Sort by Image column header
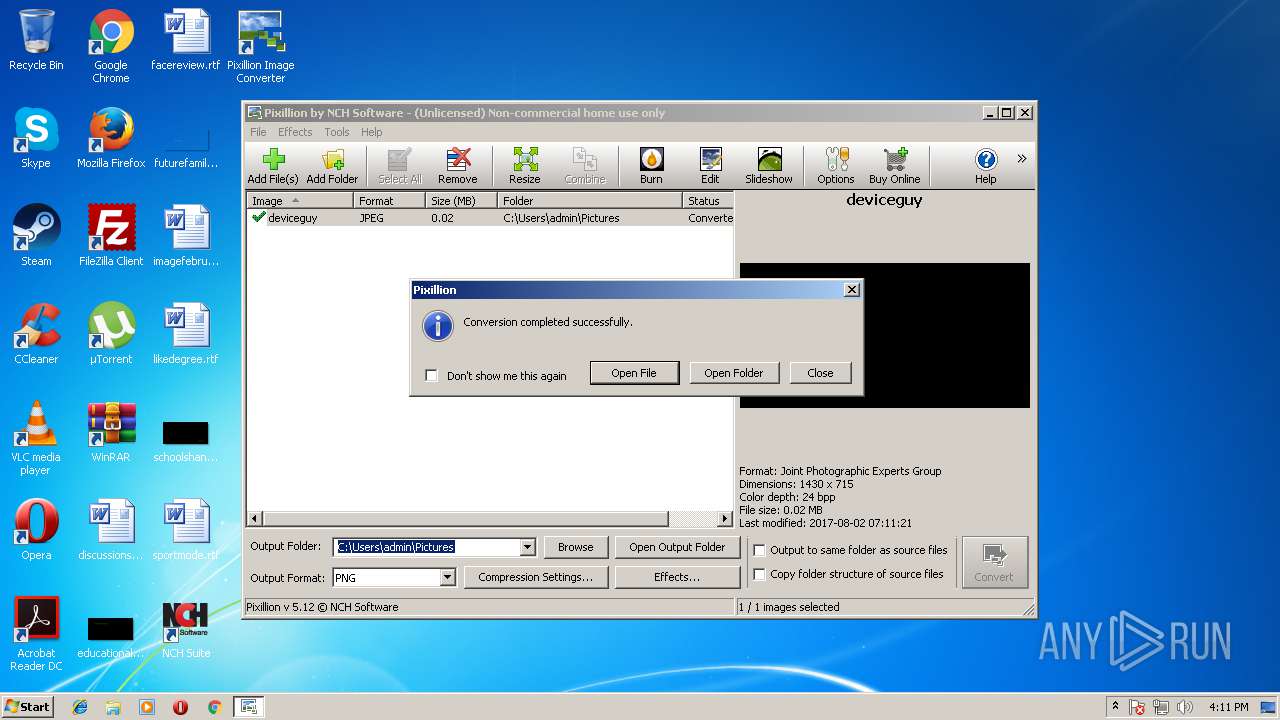This screenshot has width=1280, height=720. click(300, 201)
